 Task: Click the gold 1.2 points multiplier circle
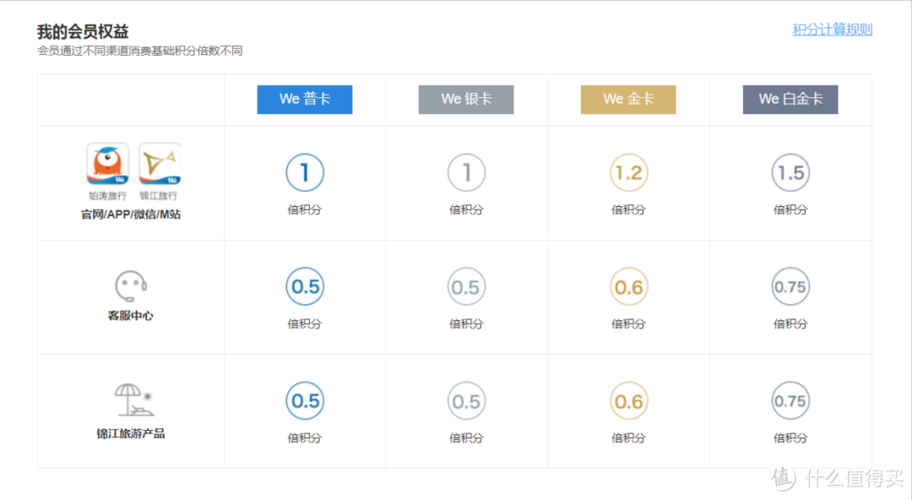pos(628,173)
